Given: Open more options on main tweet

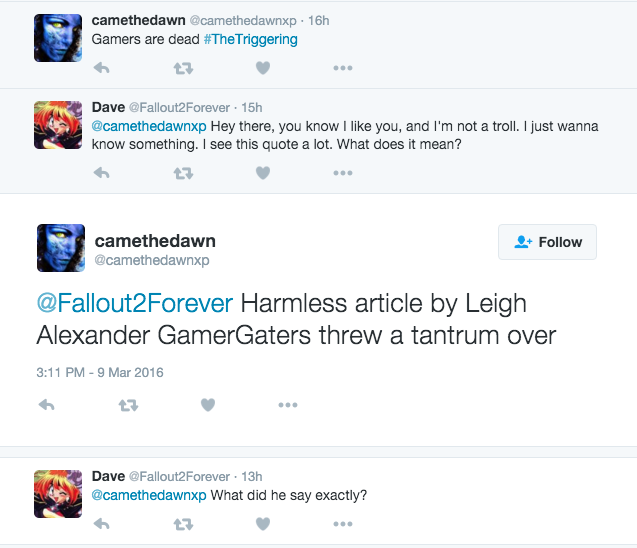Looking at the screenshot, I should (x=288, y=405).
